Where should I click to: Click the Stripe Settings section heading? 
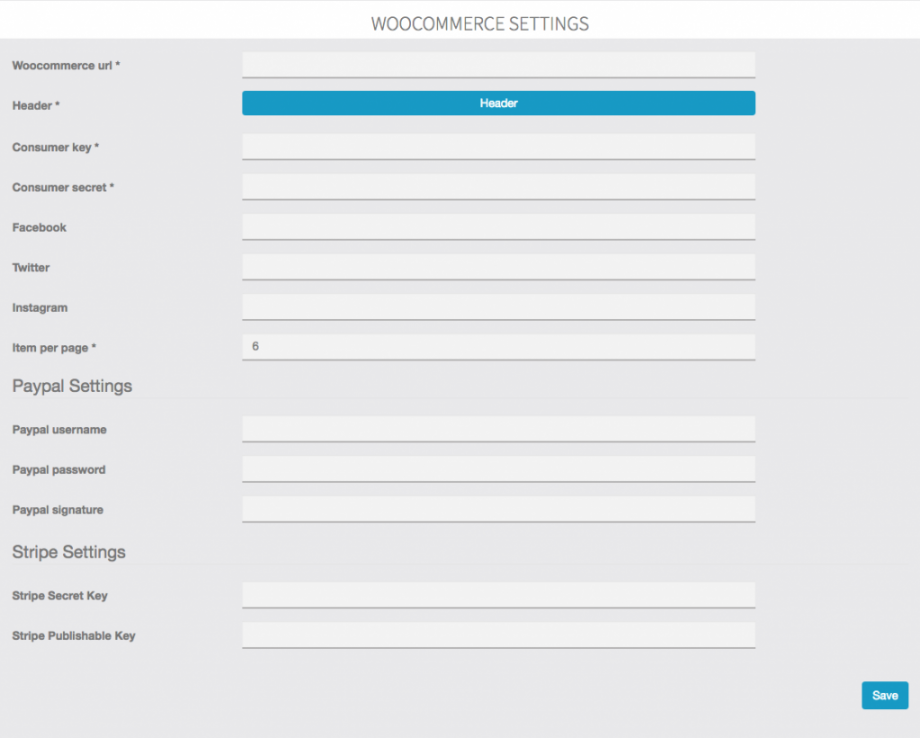click(x=69, y=552)
